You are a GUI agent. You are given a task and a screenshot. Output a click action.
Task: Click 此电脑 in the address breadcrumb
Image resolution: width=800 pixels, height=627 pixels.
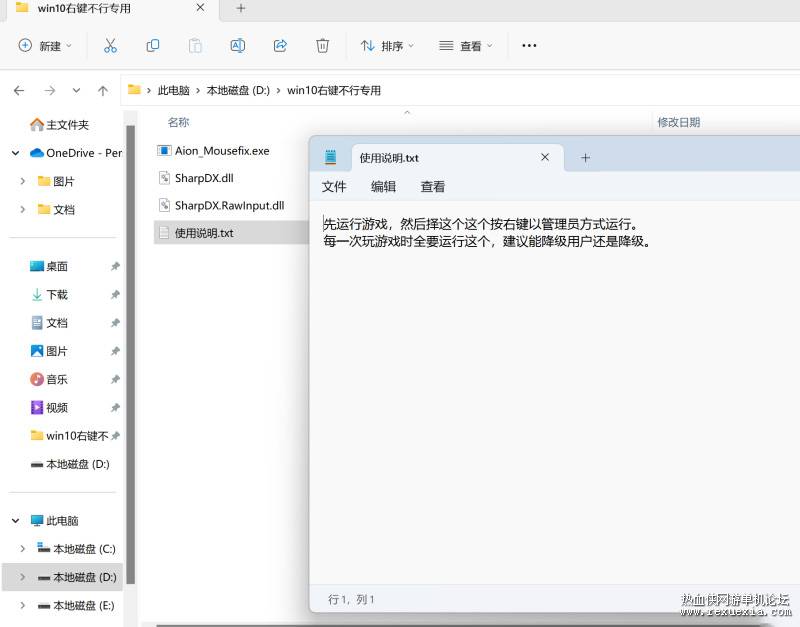click(173, 90)
